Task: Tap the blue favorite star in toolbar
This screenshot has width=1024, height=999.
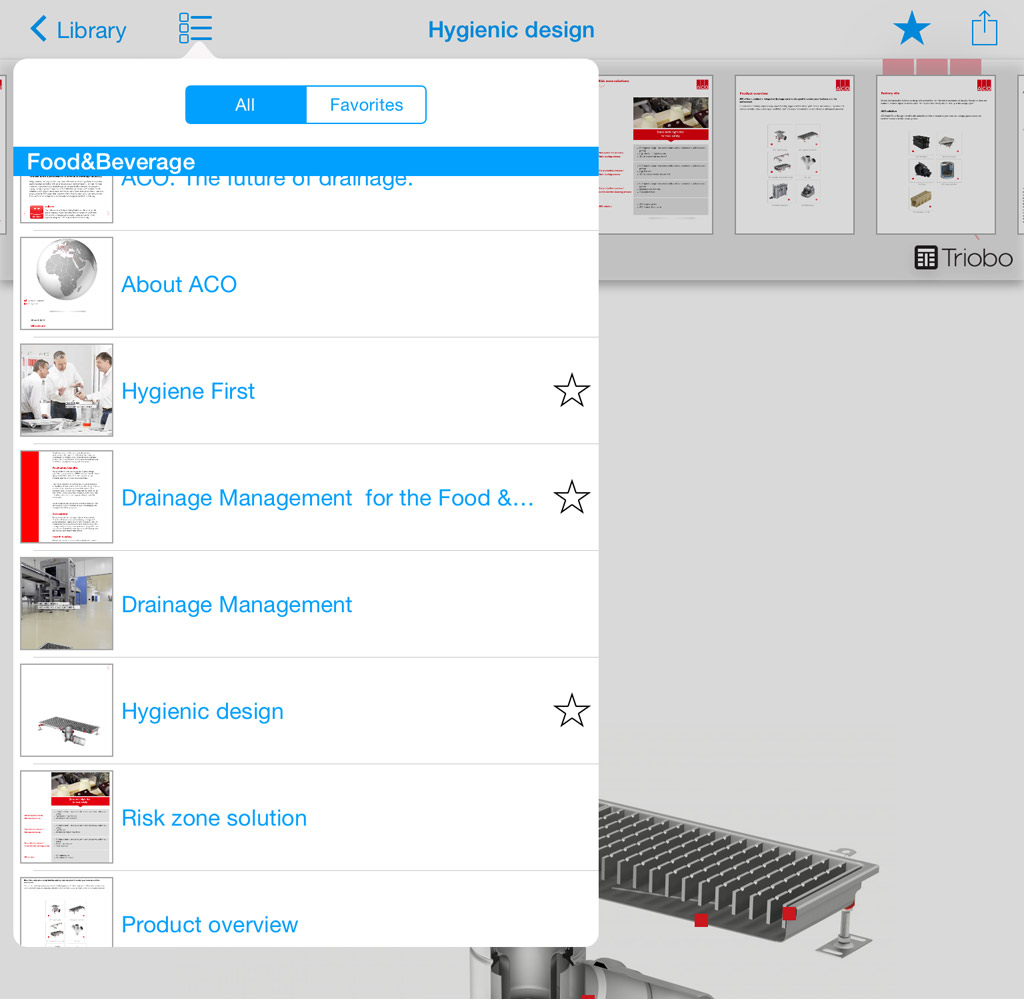Action: [x=911, y=29]
